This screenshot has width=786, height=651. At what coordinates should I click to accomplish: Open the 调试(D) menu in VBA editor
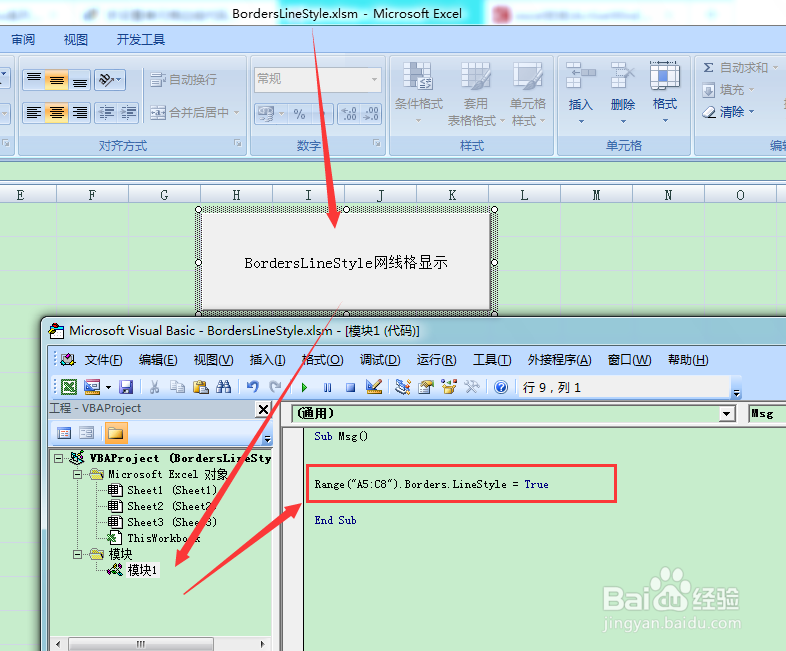(x=380, y=360)
